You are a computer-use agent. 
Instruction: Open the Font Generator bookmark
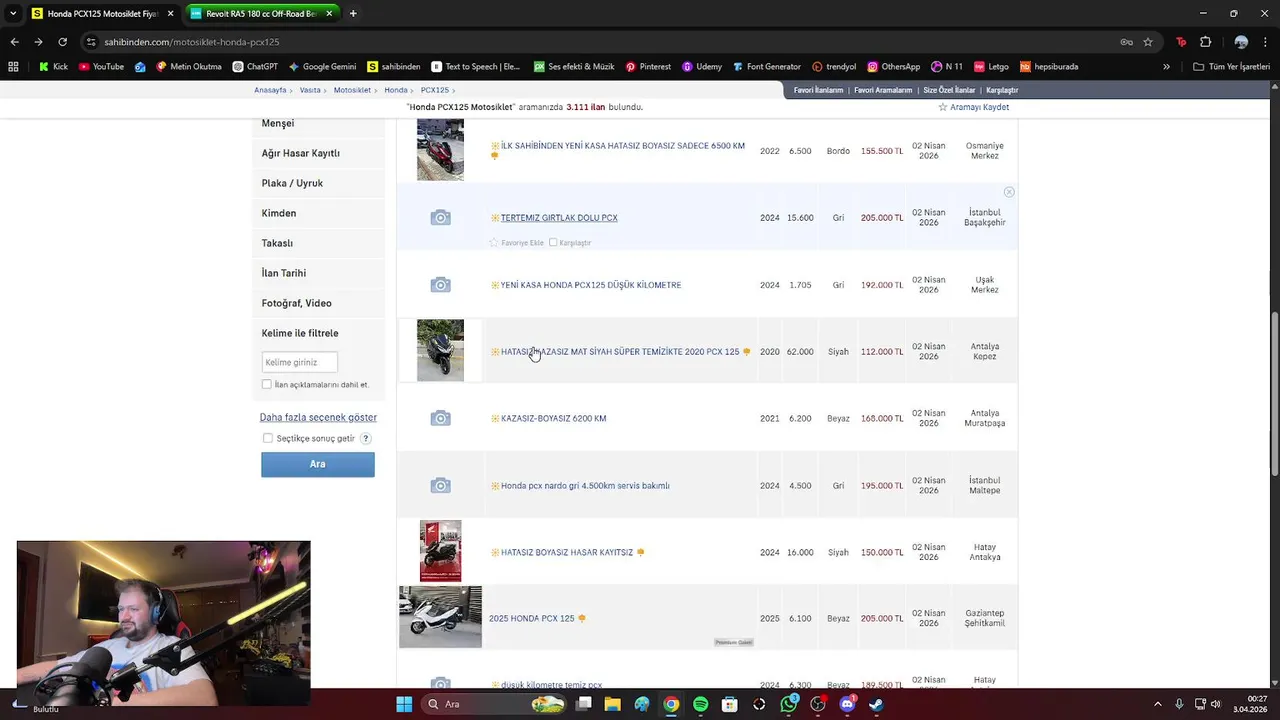[766, 67]
